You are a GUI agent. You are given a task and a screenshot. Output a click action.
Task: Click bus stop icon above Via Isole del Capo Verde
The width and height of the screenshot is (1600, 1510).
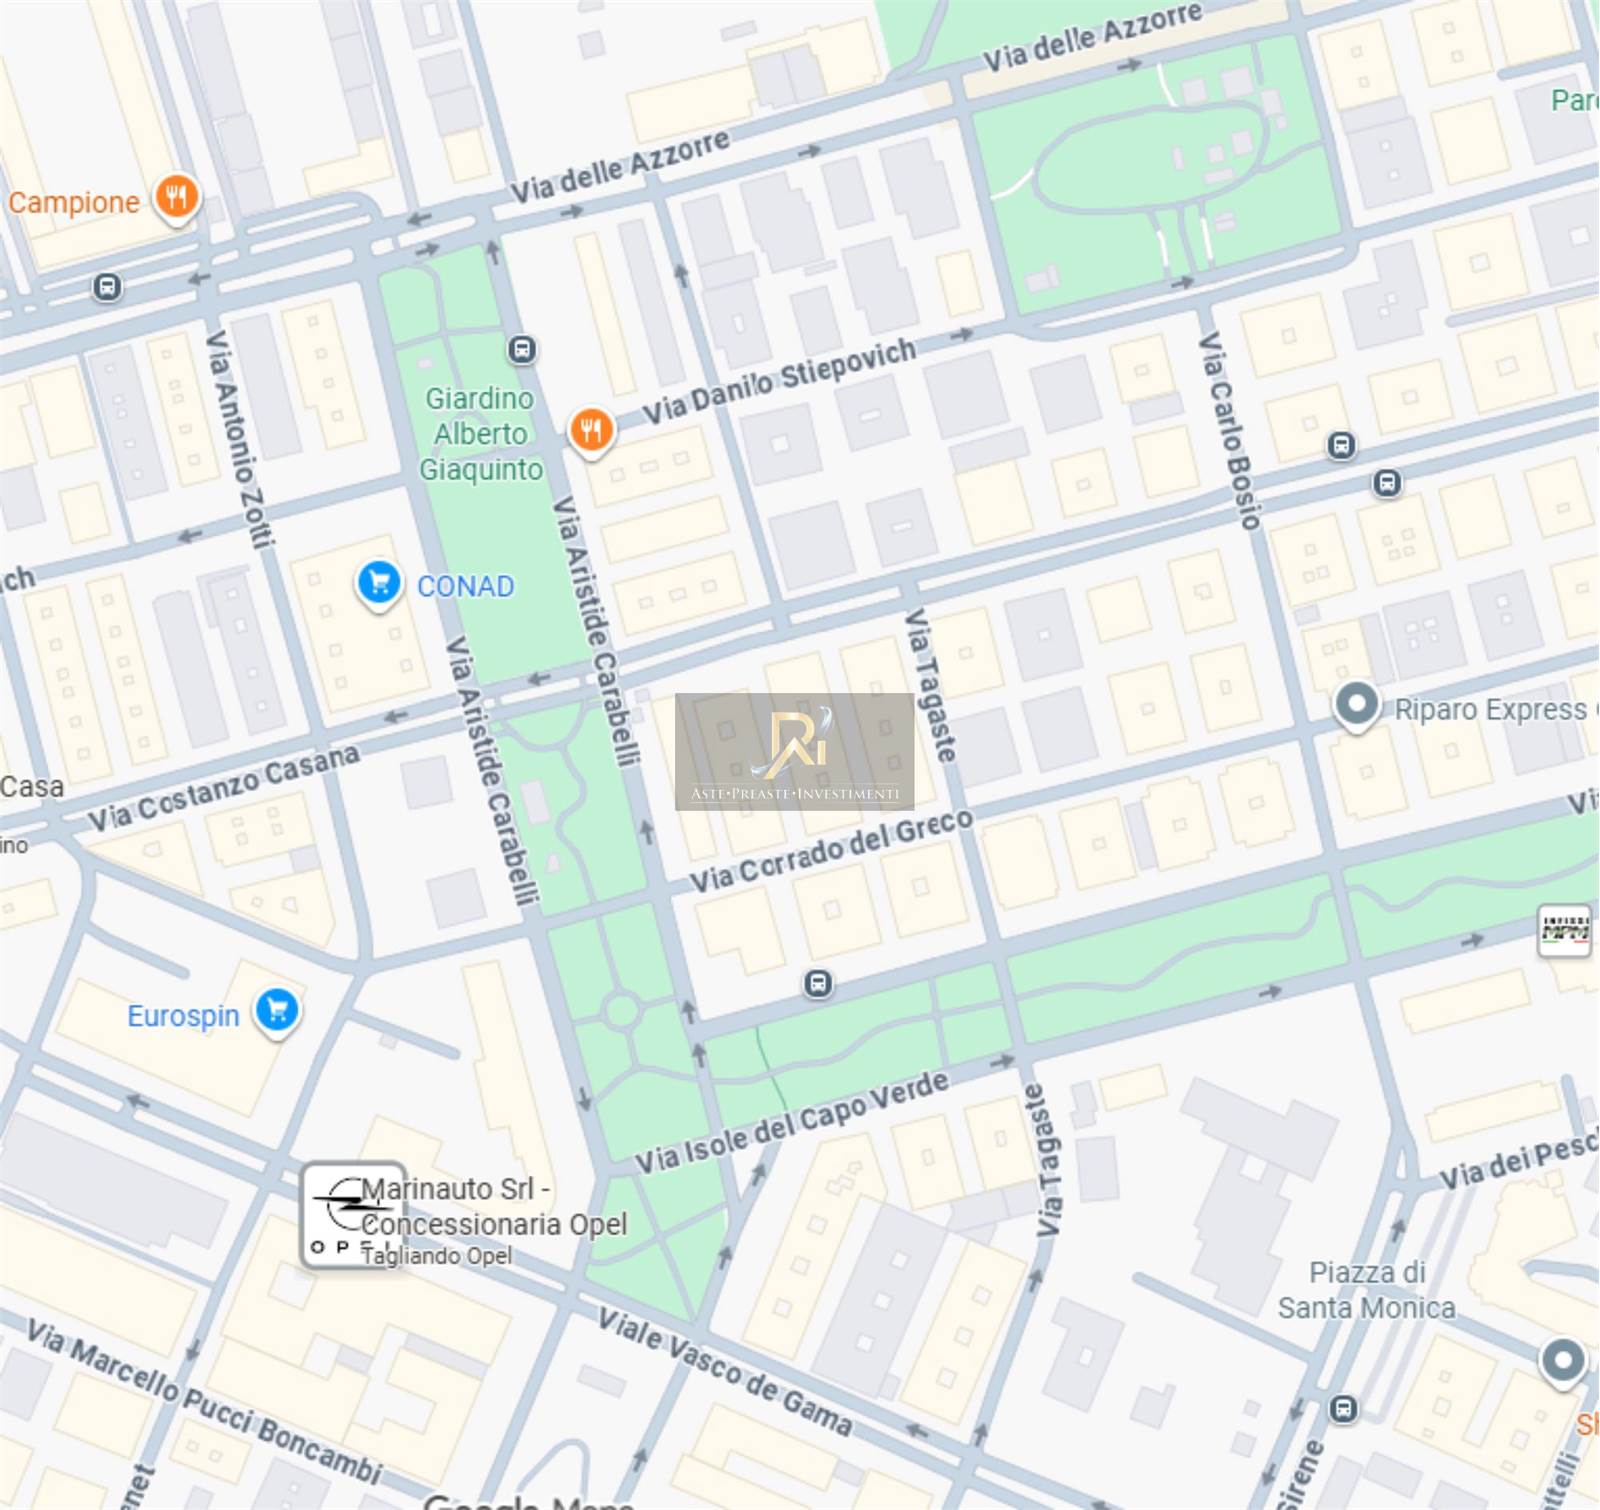coord(818,984)
